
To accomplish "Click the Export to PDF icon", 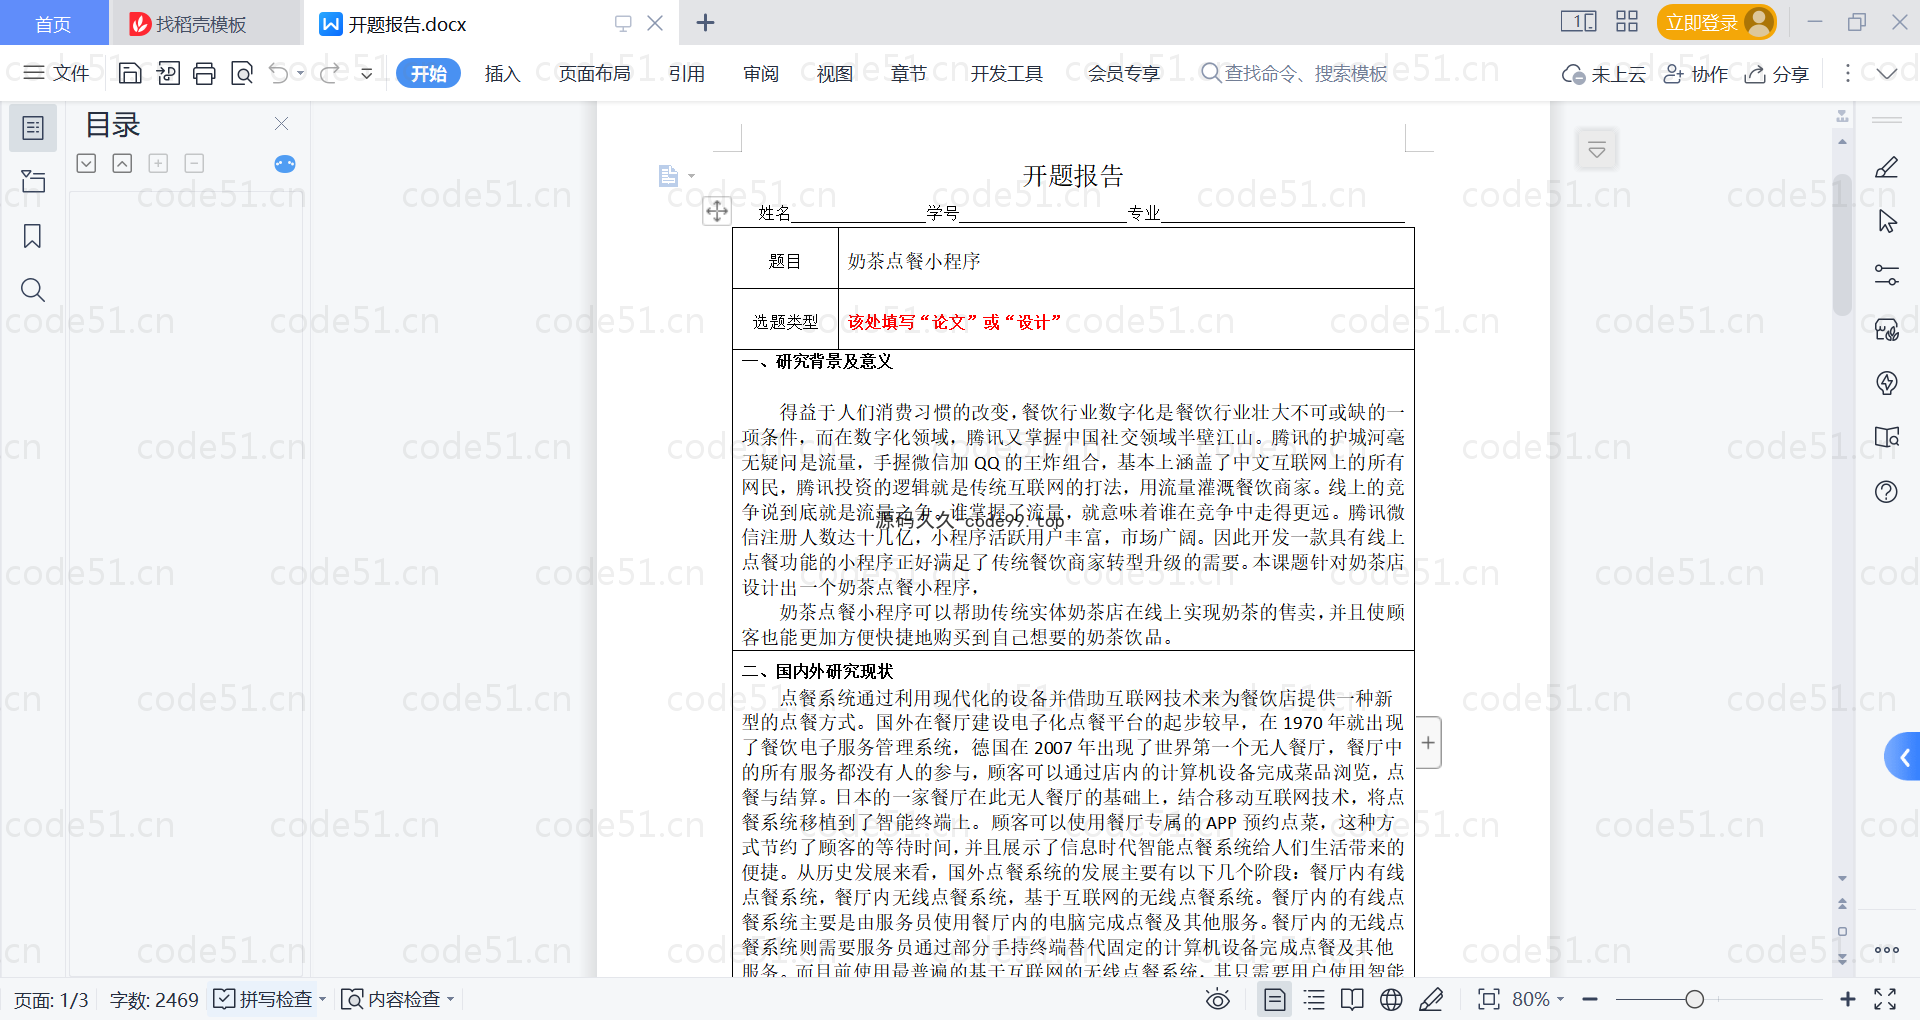I will click(x=168, y=73).
